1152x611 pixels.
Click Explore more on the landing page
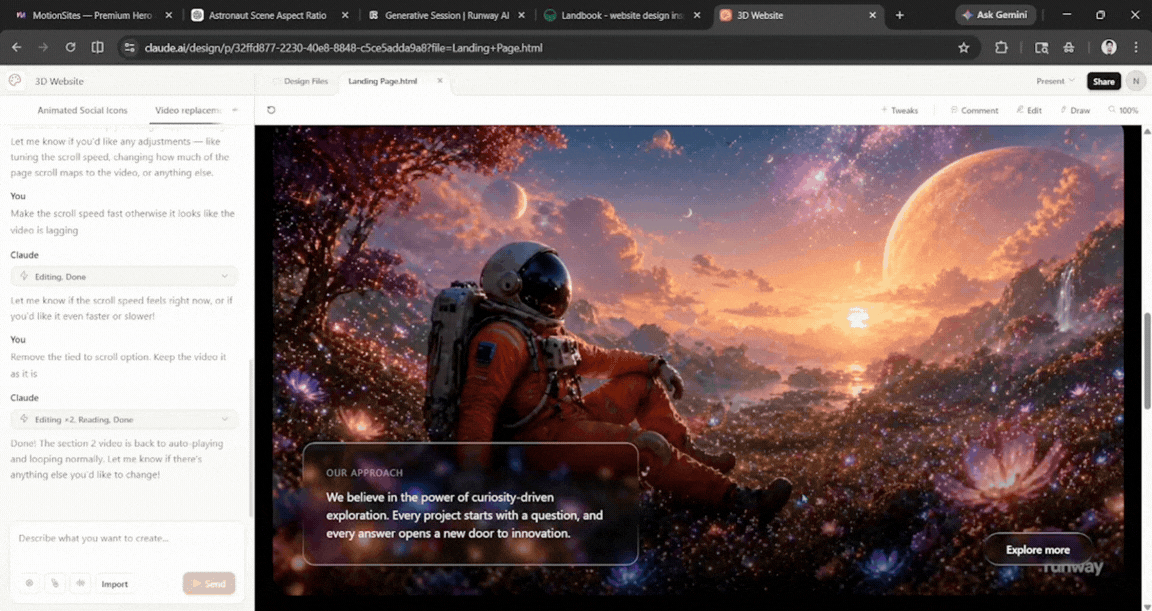click(x=1037, y=549)
